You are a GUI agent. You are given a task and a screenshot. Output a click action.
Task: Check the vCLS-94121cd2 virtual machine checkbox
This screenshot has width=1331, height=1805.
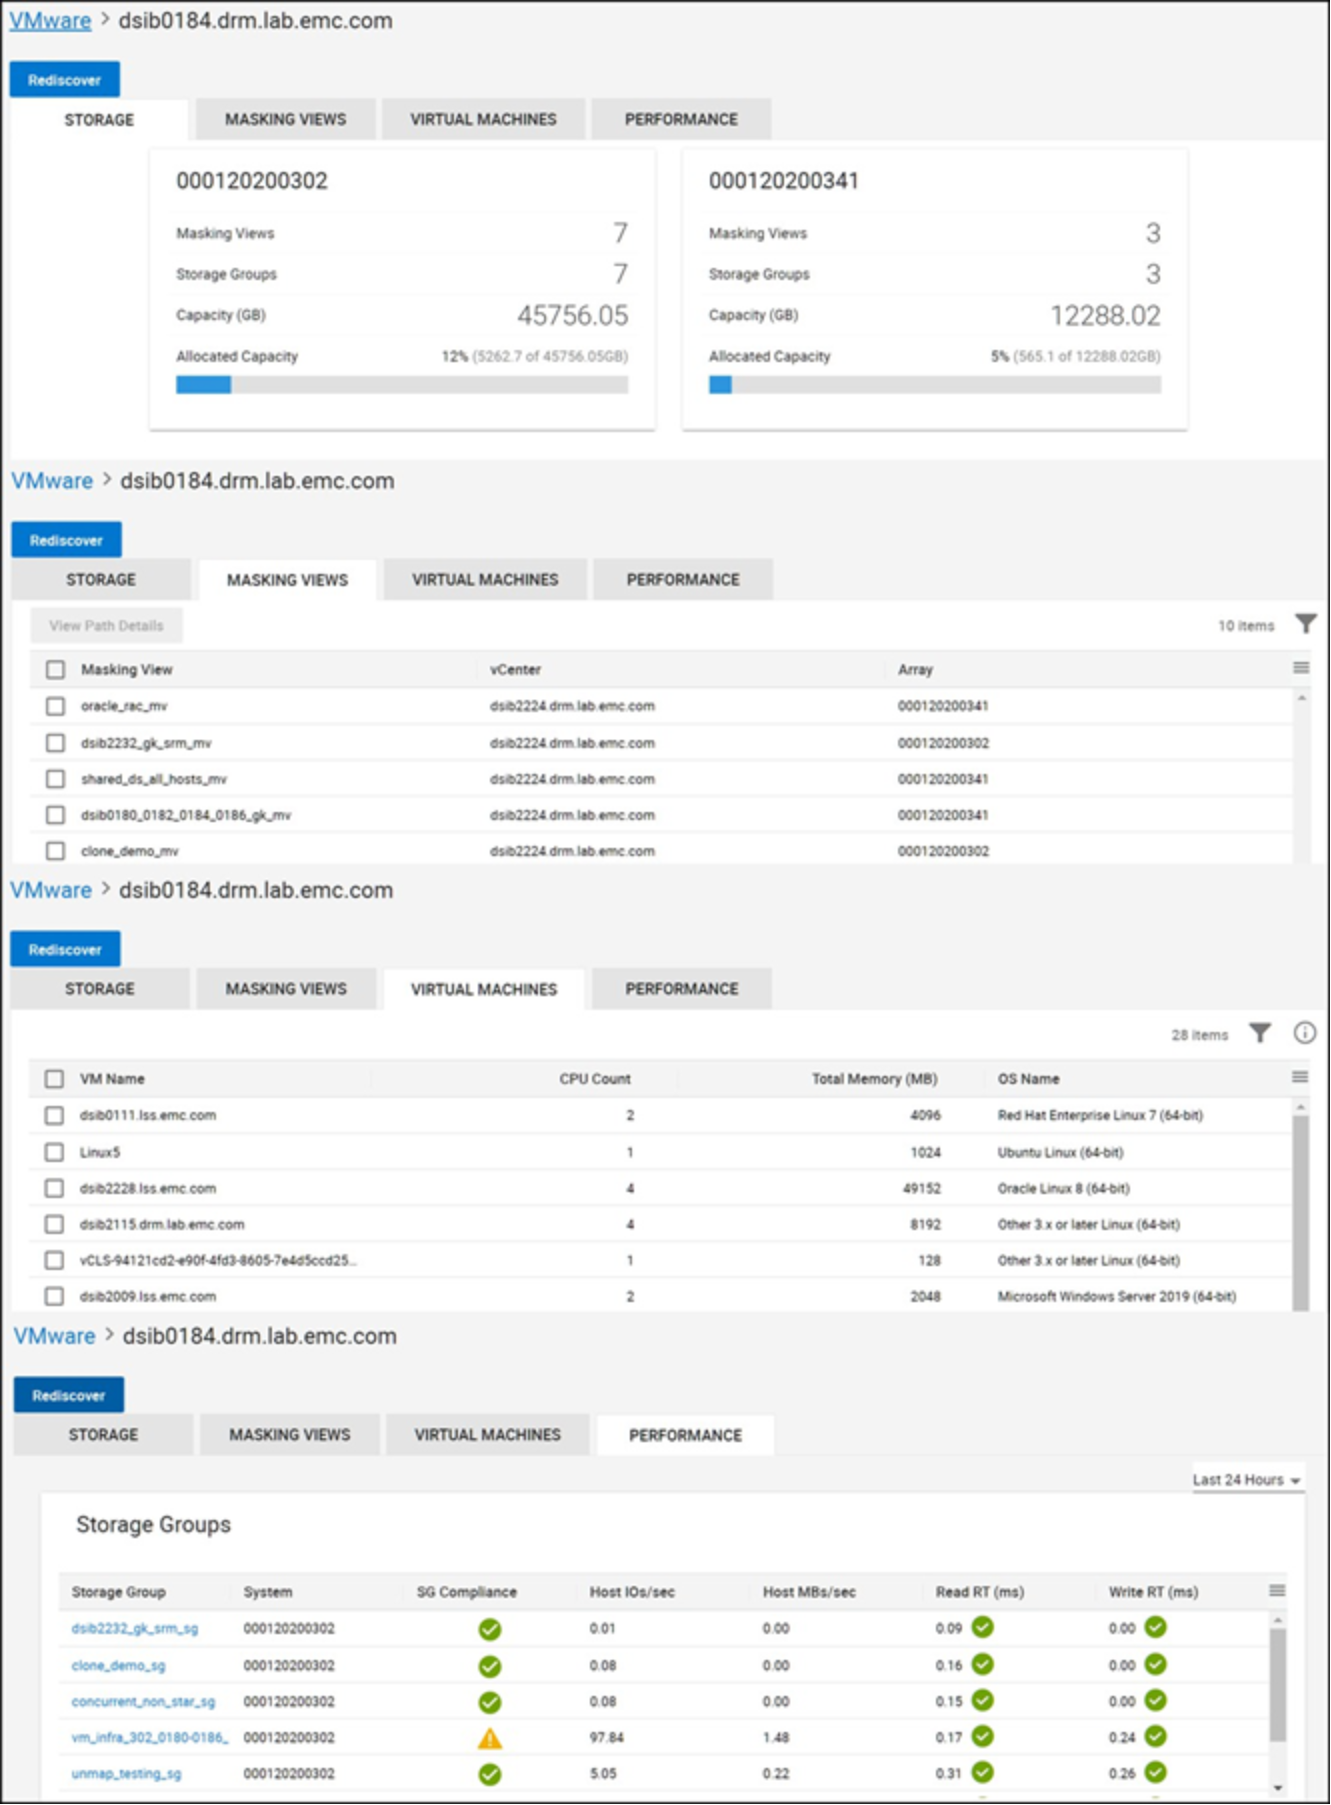[x=54, y=1260]
